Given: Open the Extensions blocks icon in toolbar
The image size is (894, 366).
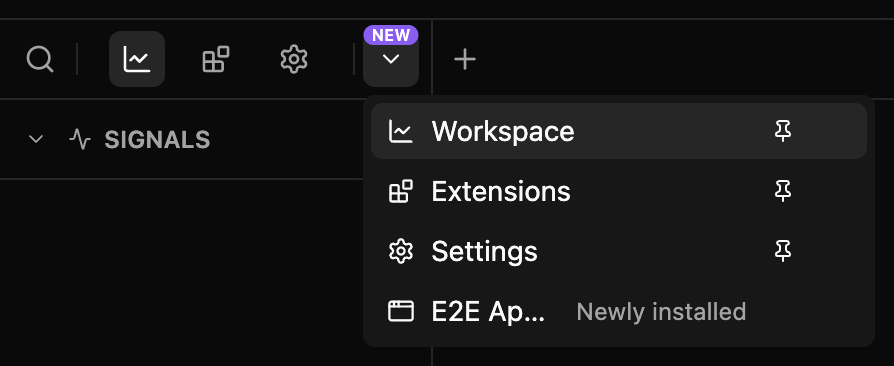Looking at the screenshot, I should pyautogui.click(x=216, y=59).
